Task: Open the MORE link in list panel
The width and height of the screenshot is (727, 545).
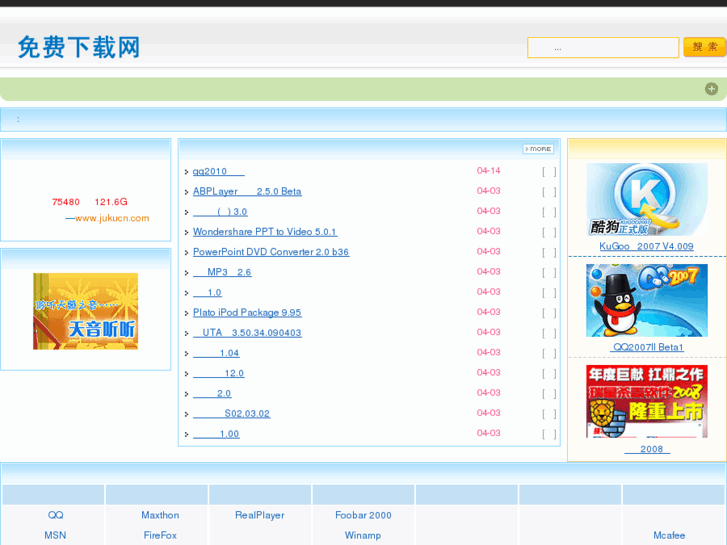Action: coord(538,149)
